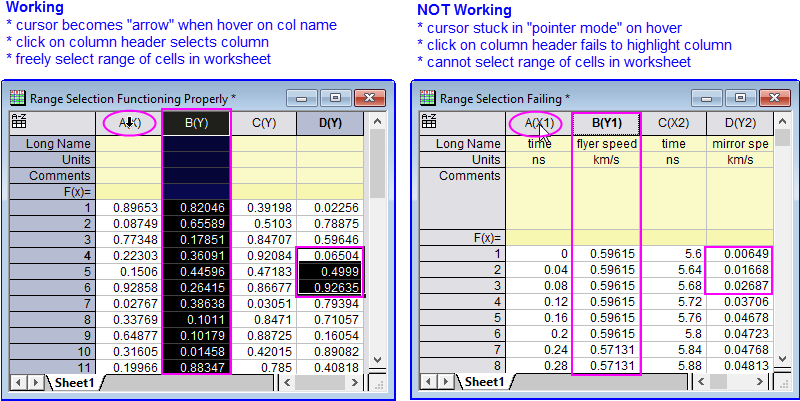Click cell 5.88 in the Failing worksheet
Image resolution: width=800 pixels, height=401 pixels.
[x=673, y=366]
